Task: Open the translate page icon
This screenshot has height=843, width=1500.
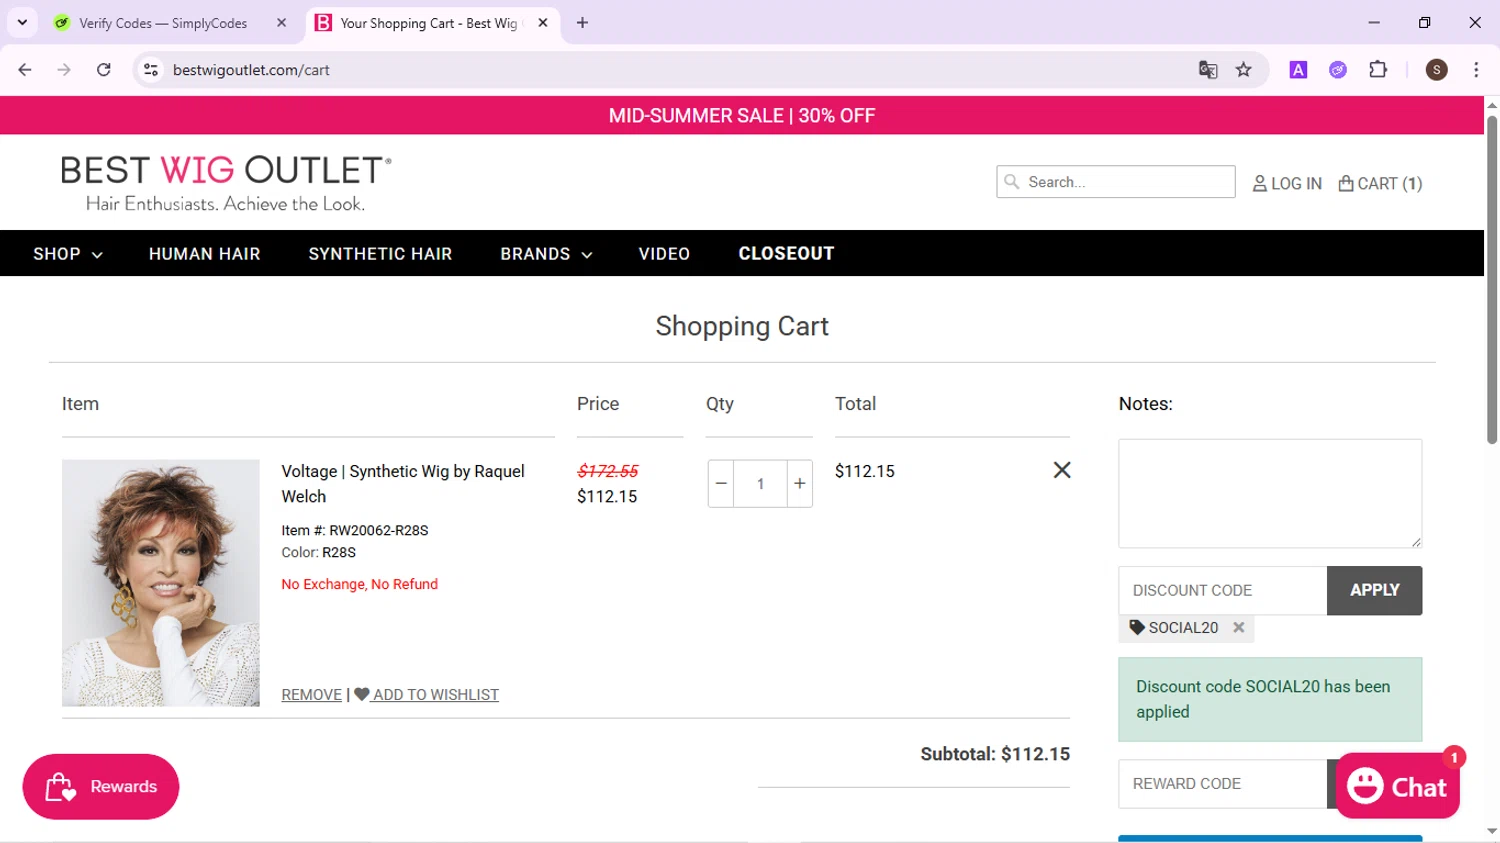Action: pyautogui.click(x=1208, y=70)
